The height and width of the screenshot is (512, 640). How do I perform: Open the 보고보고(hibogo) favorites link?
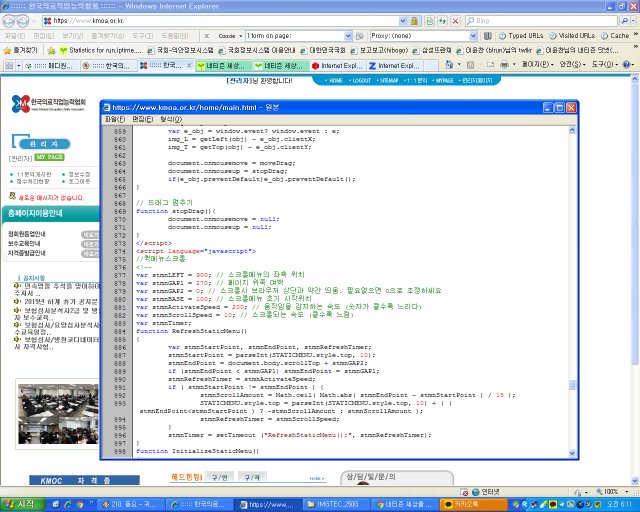(x=379, y=50)
